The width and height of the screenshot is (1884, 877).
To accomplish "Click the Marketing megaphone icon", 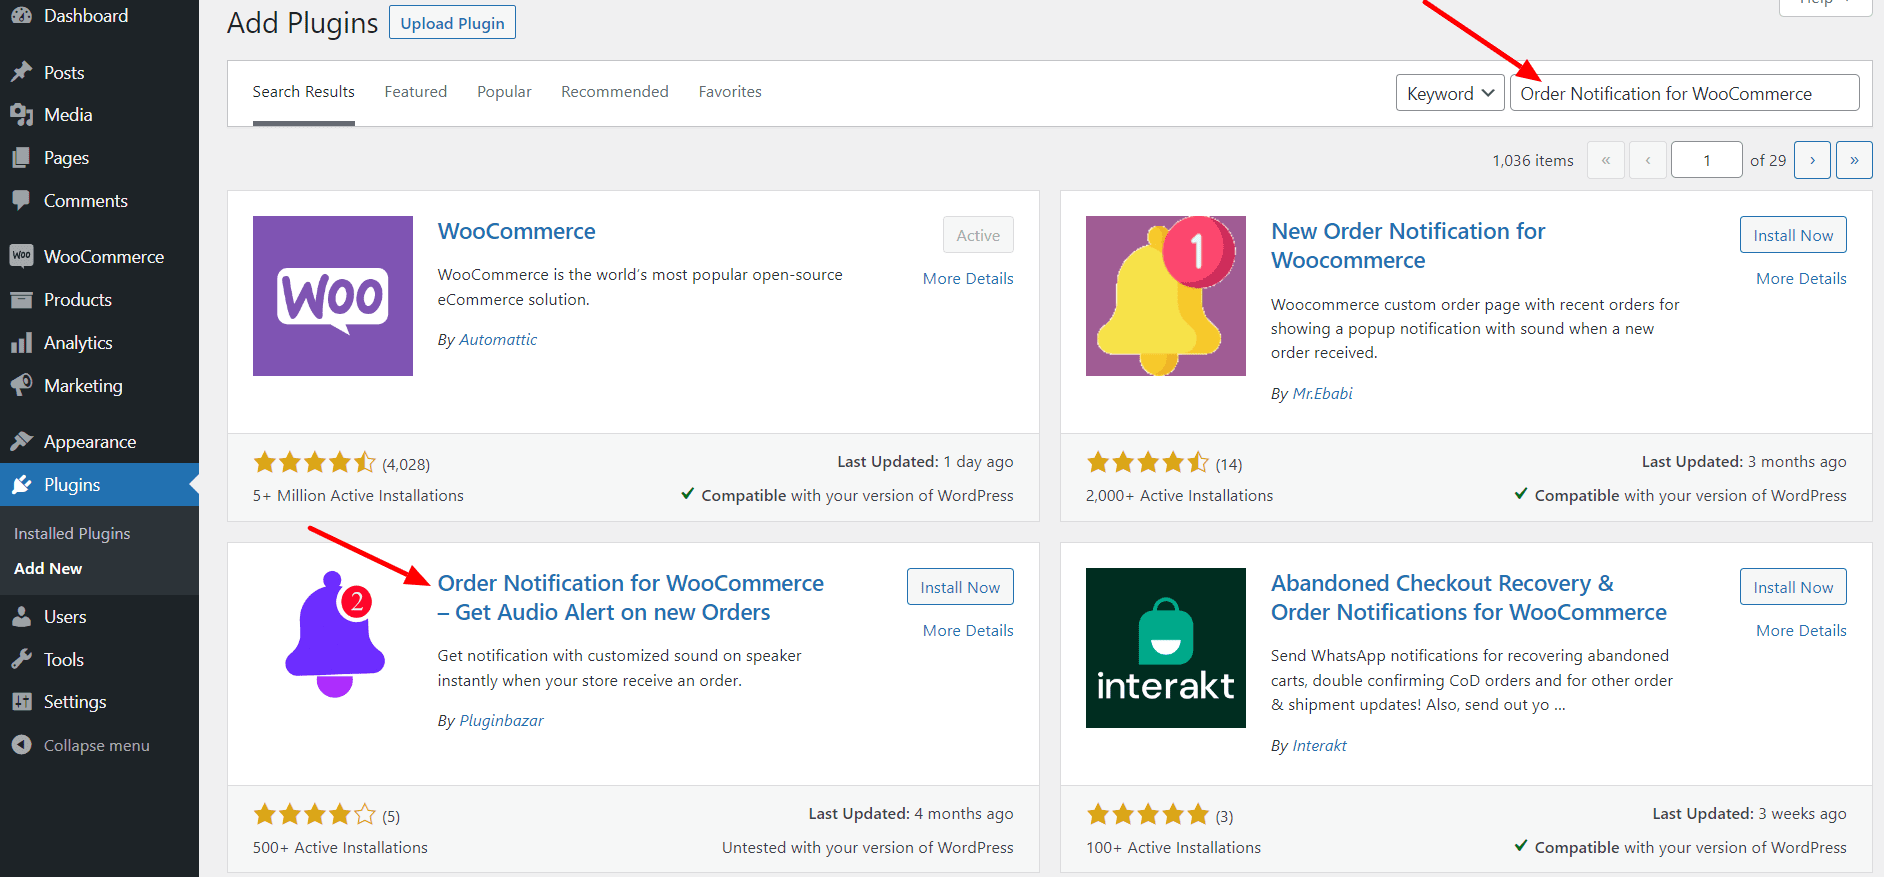I will [21, 385].
